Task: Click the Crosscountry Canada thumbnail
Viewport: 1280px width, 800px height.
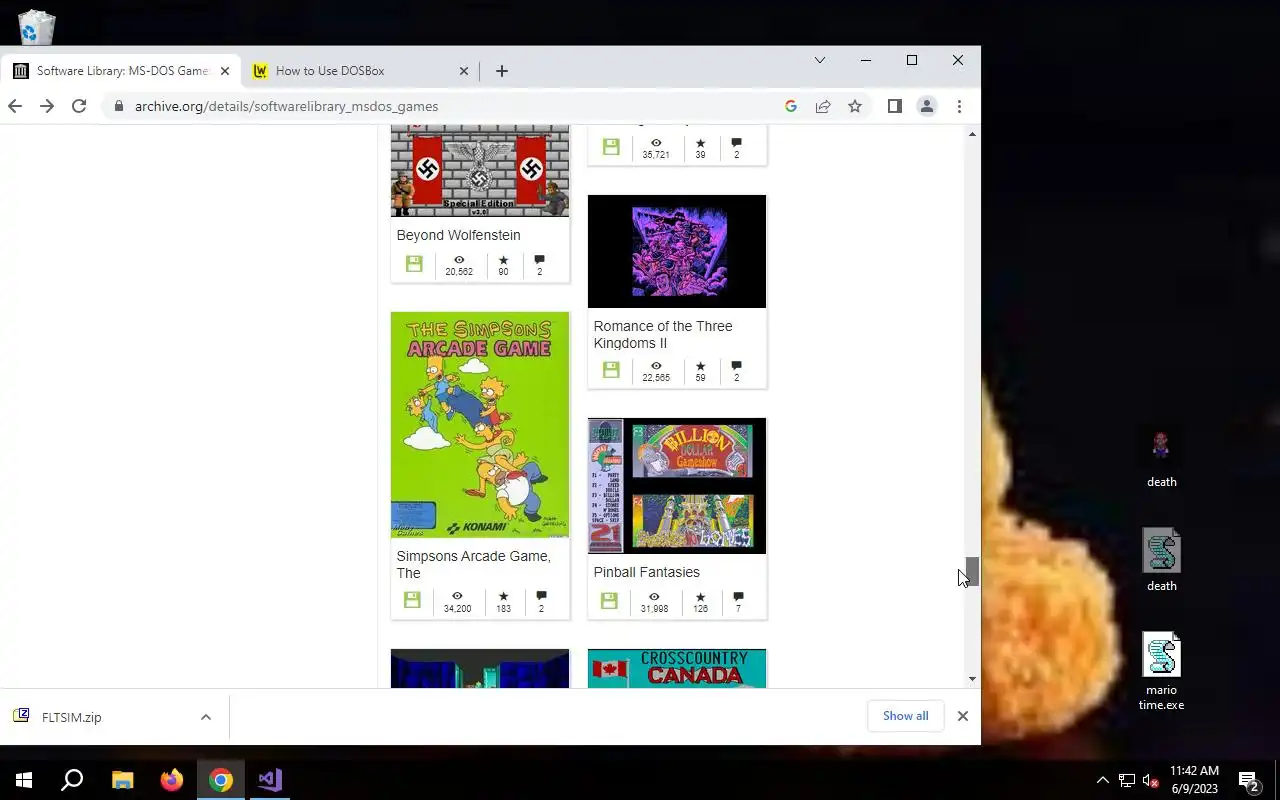Action: tap(677, 668)
